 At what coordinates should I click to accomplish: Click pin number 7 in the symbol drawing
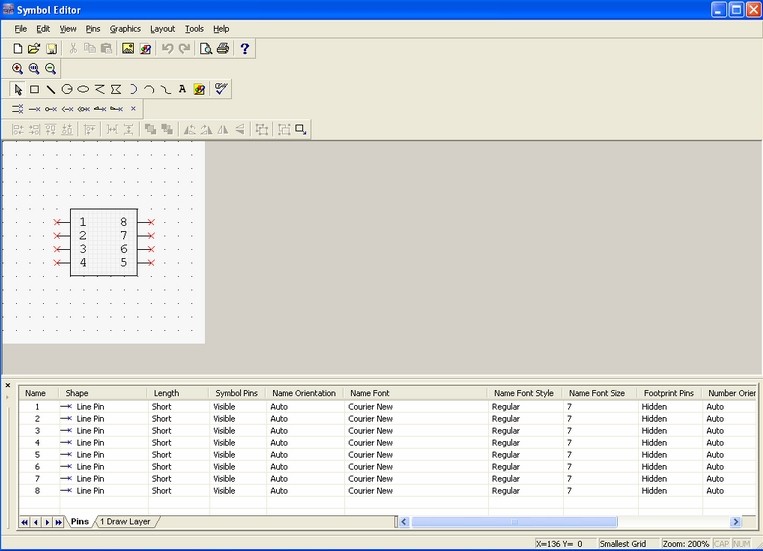124,236
